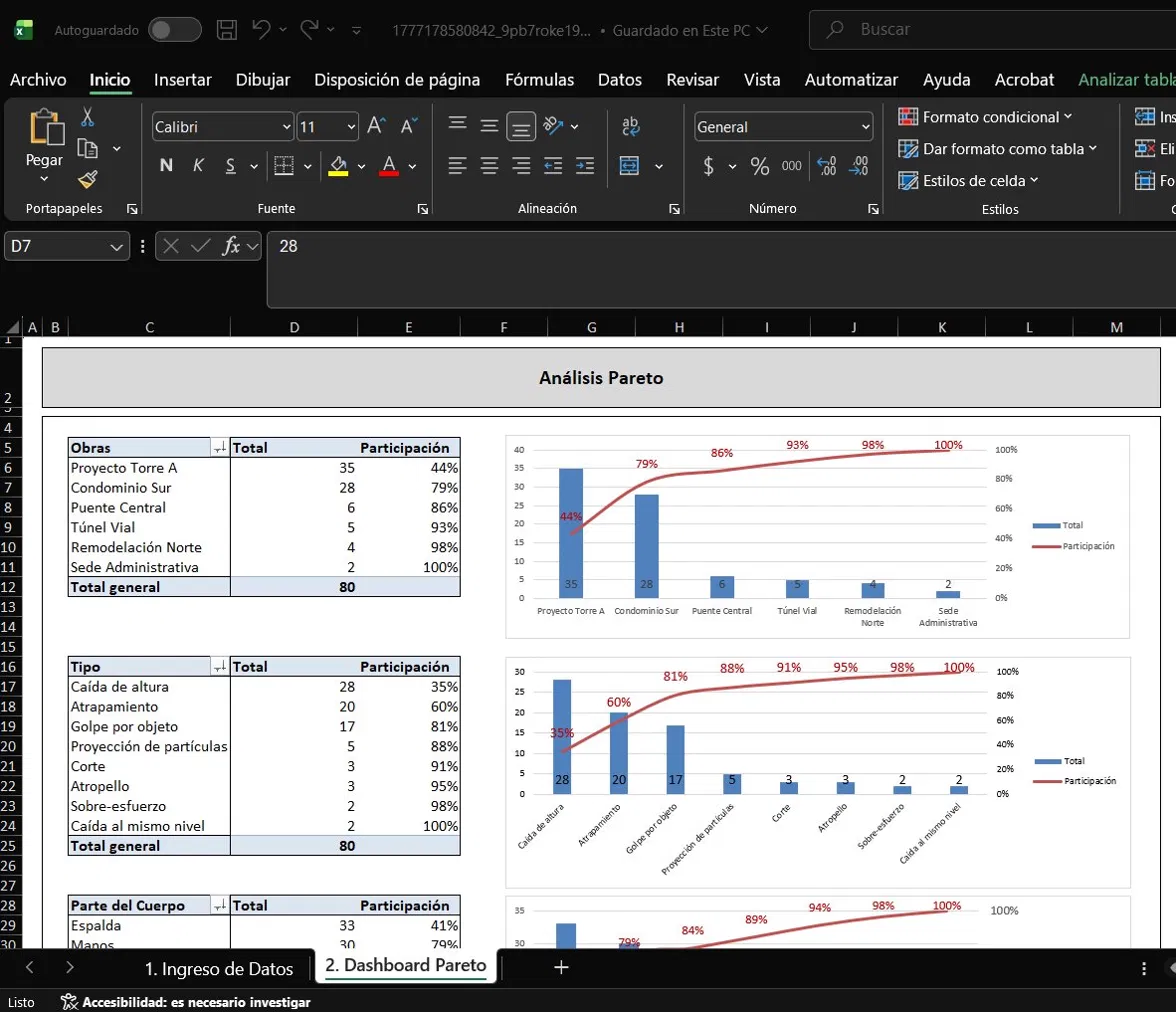Screen dimensions: 1176x1012
Task: Click the Increase indent icon
Action: point(585,166)
